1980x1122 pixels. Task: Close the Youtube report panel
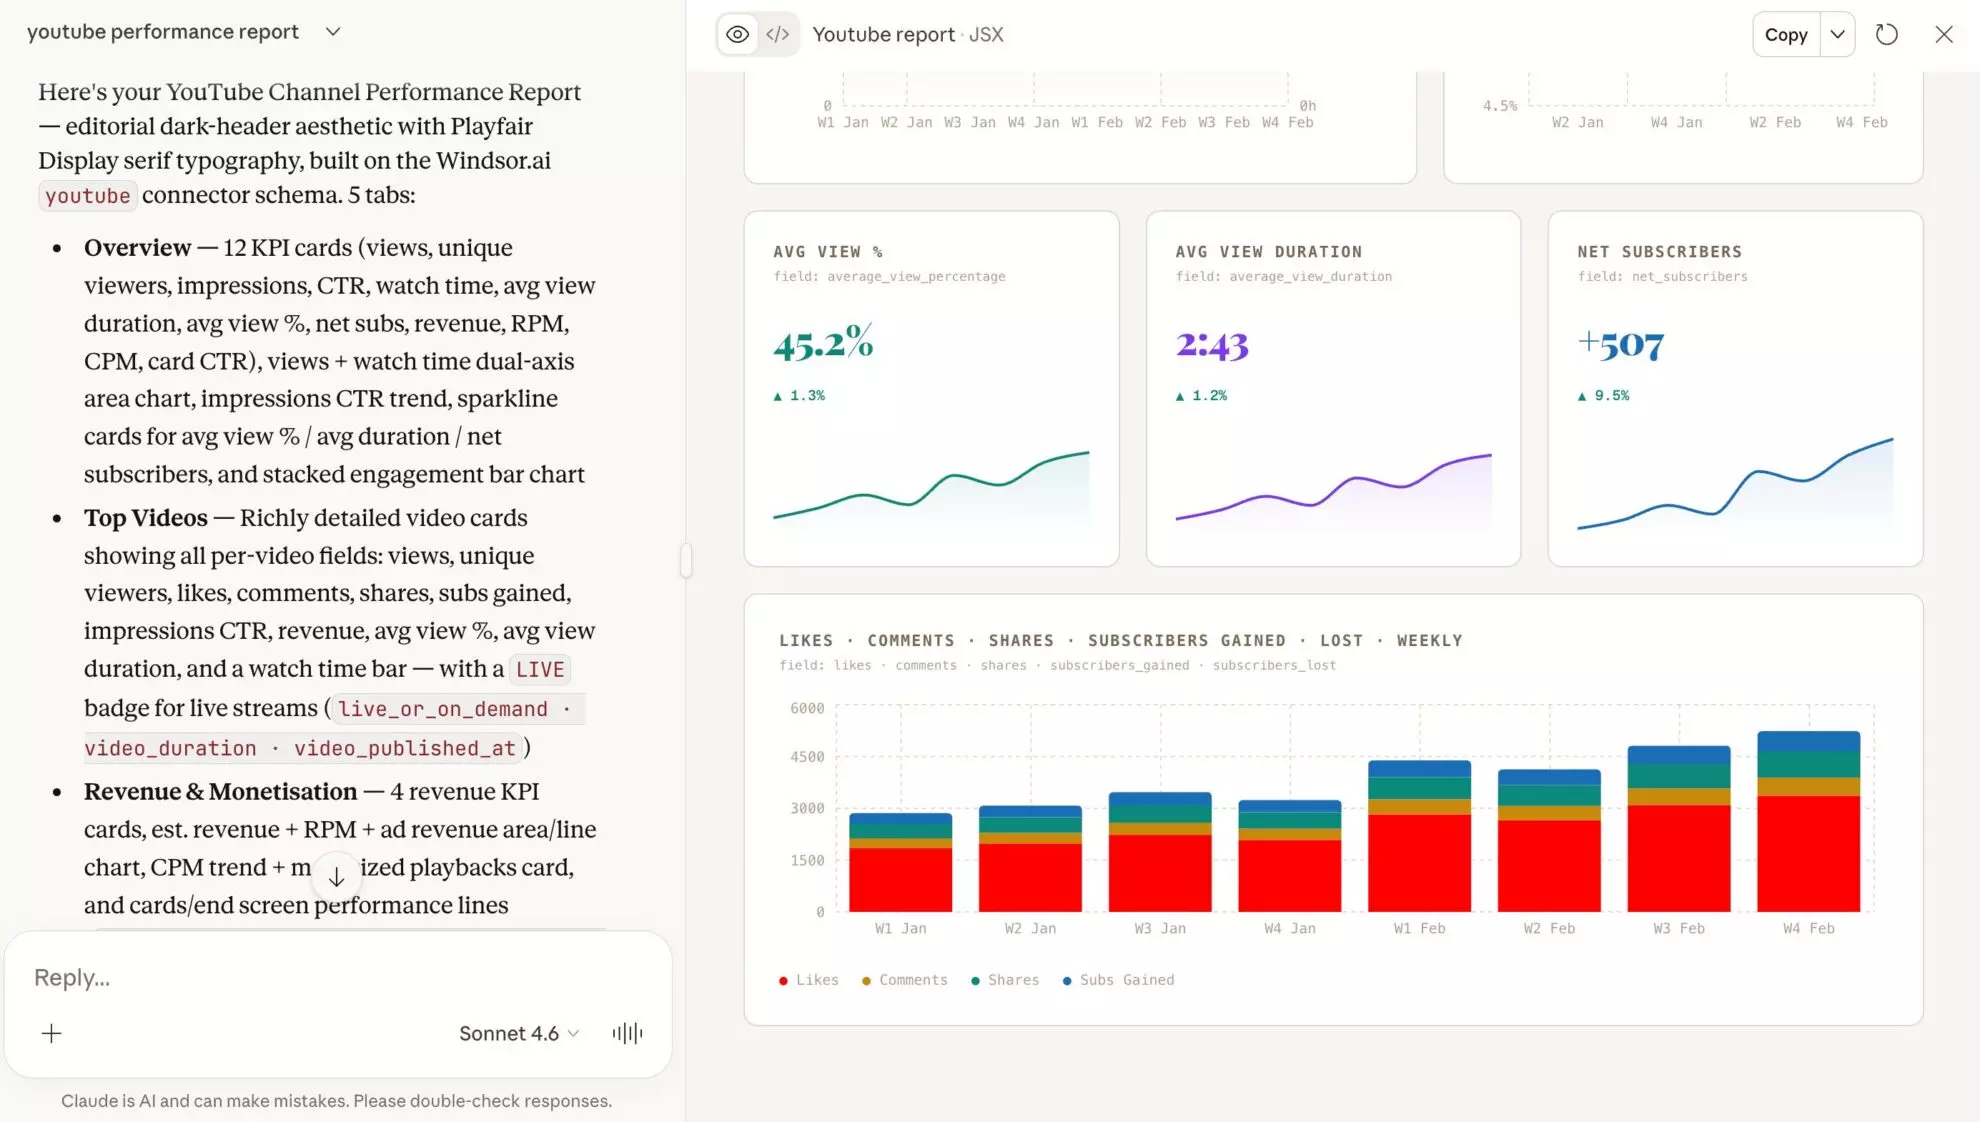pos(1943,34)
